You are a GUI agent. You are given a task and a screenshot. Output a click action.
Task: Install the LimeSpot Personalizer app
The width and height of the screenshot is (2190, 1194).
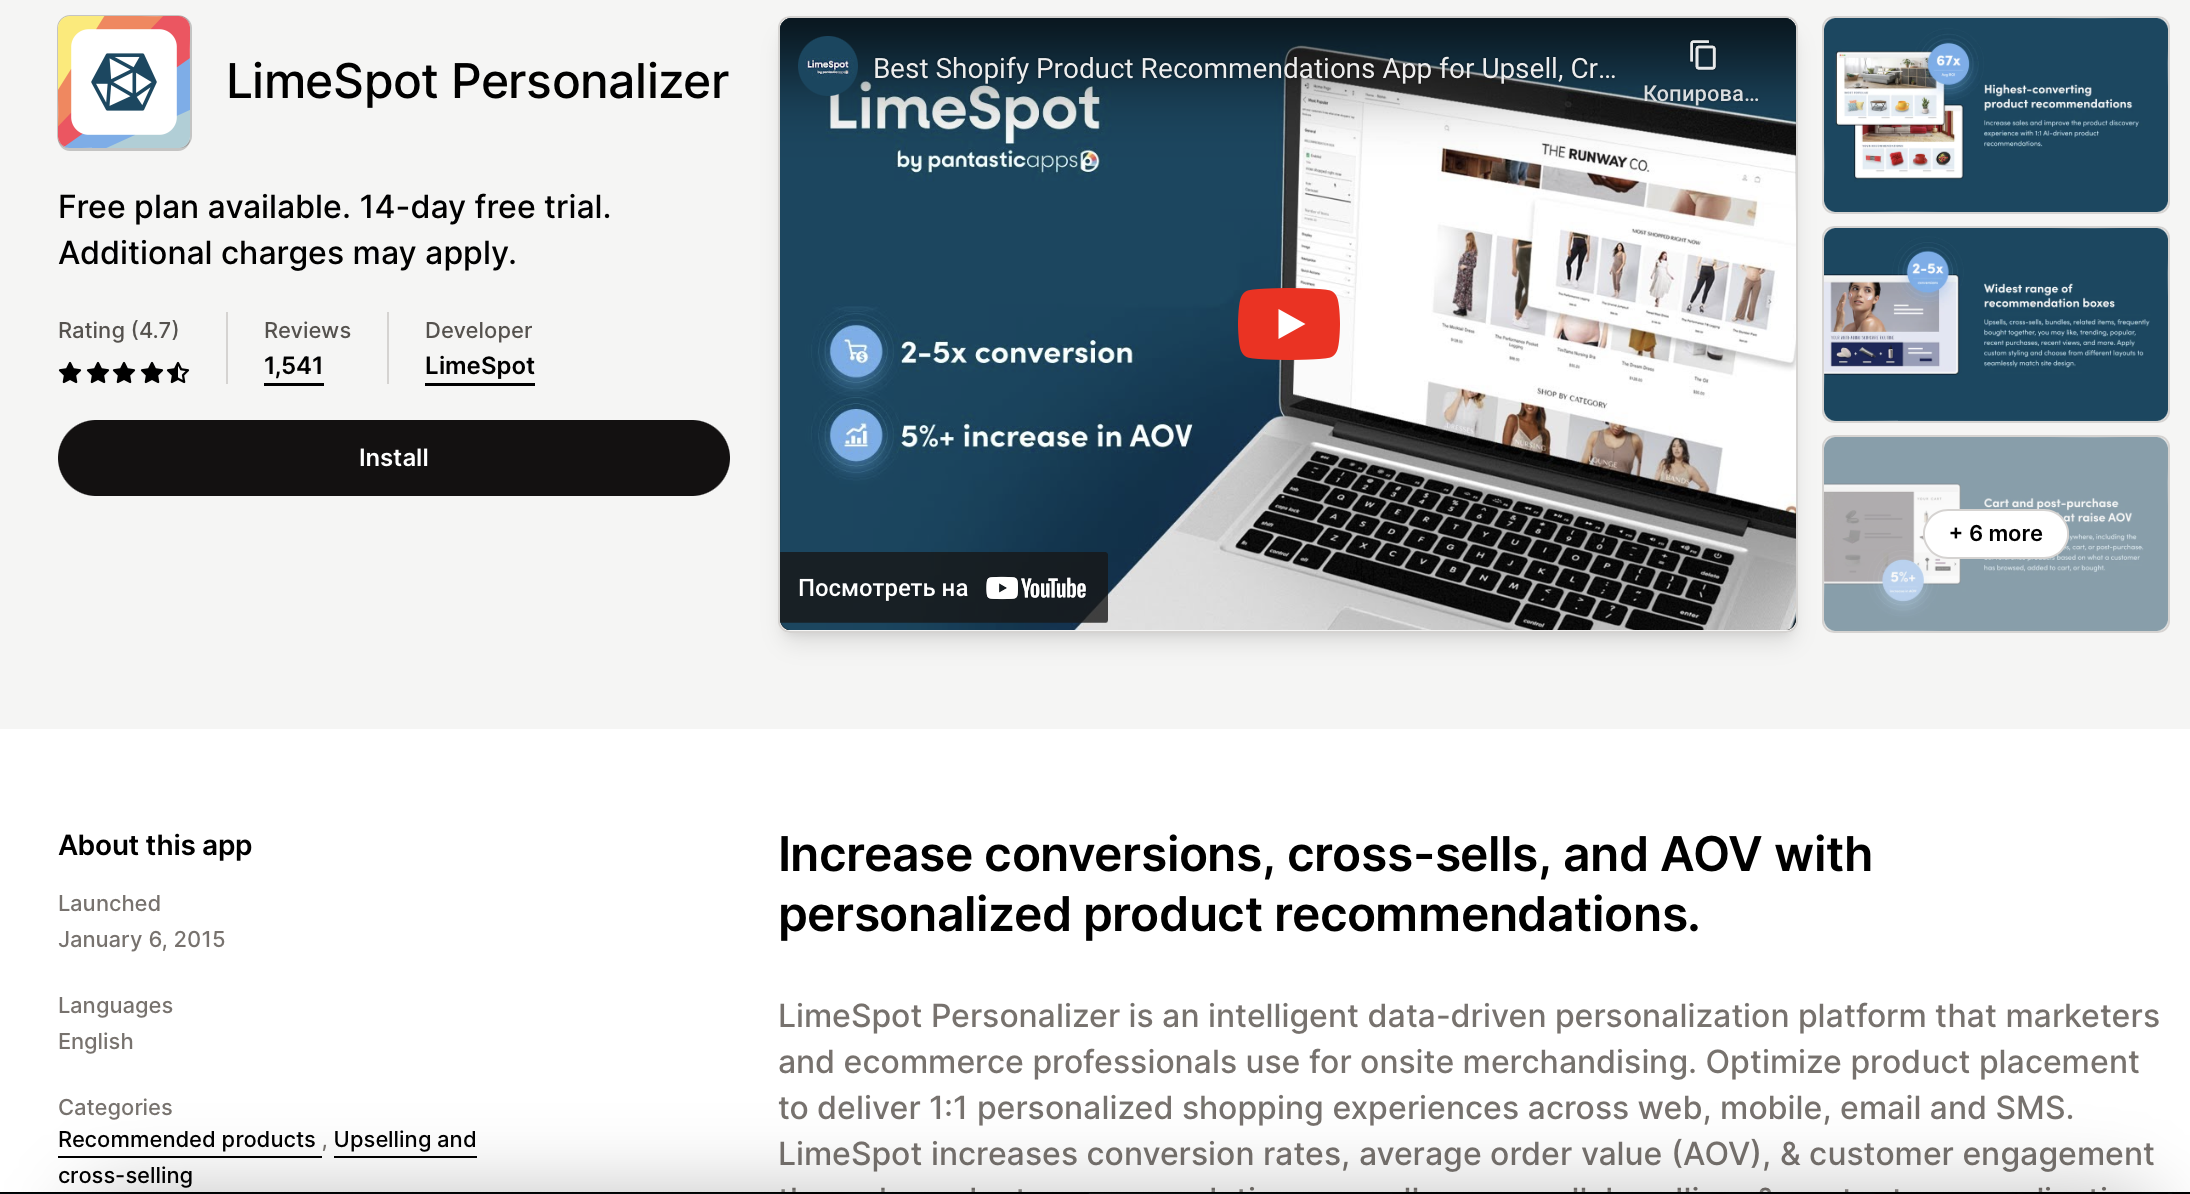392,457
